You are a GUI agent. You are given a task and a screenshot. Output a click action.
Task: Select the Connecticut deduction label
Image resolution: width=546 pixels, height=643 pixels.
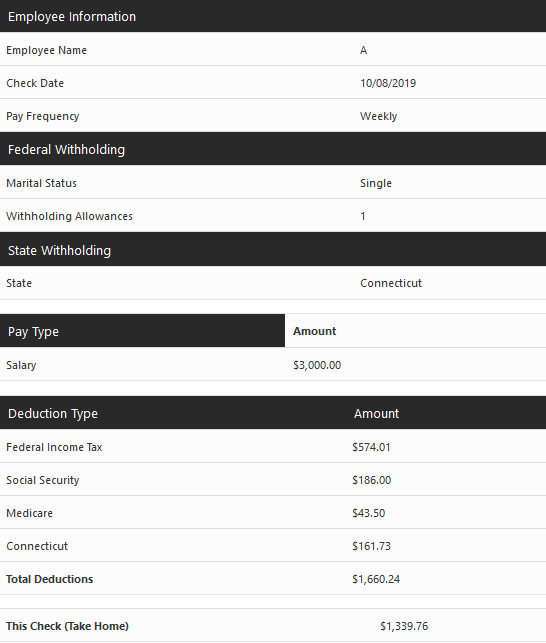coord(37,546)
